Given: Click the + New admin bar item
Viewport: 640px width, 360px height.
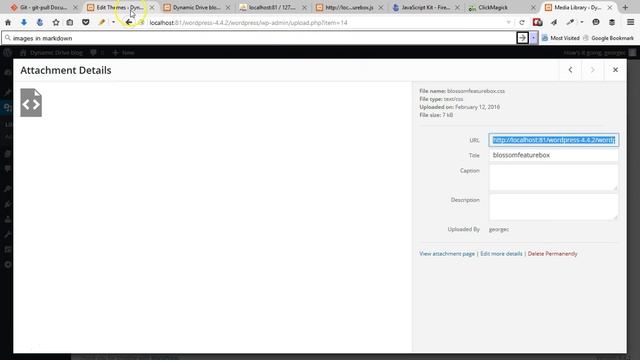Looking at the screenshot, I should tap(123, 53).
